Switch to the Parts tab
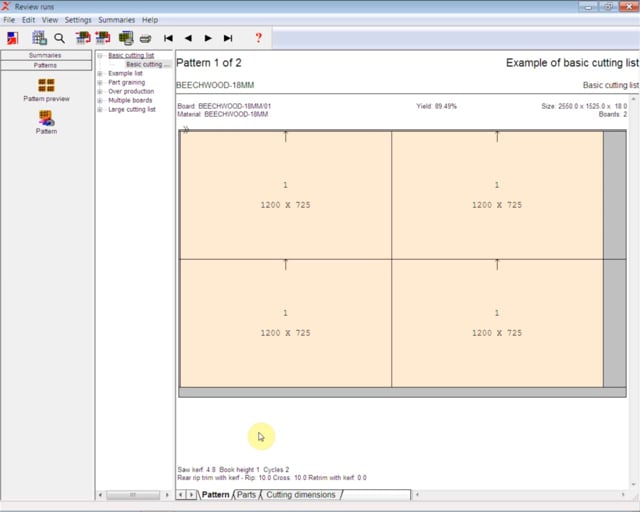The height and width of the screenshot is (512, 640). pyautogui.click(x=247, y=495)
